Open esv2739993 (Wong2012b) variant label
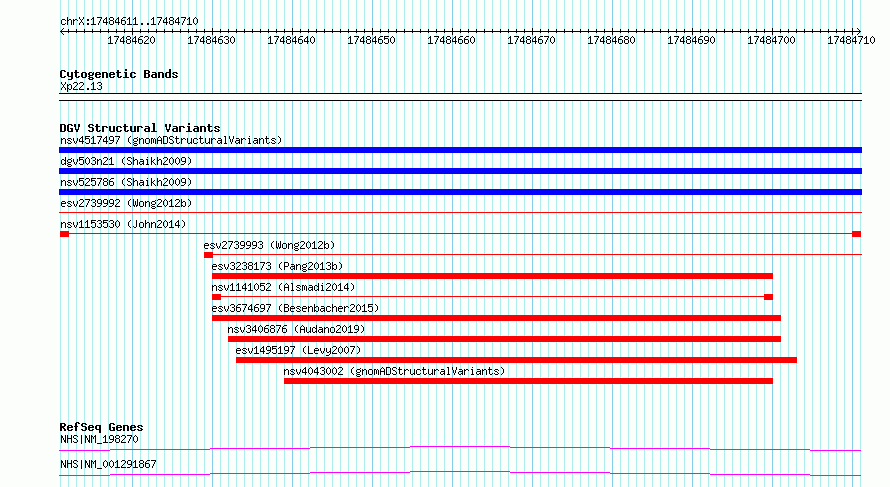The height and width of the screenshot is (487, 890). pyautogui.click(x=270, y=245)
